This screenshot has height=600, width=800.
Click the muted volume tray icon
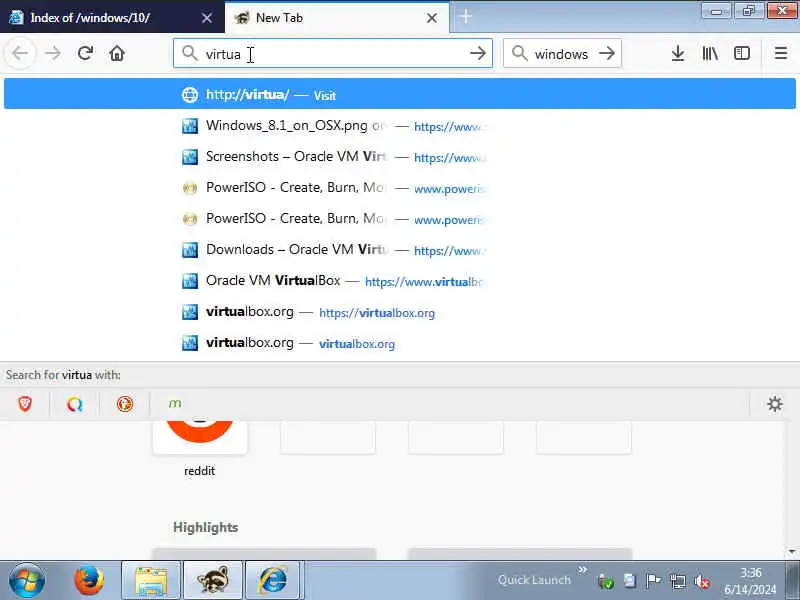pyautogui.click(x=702, y=581)
